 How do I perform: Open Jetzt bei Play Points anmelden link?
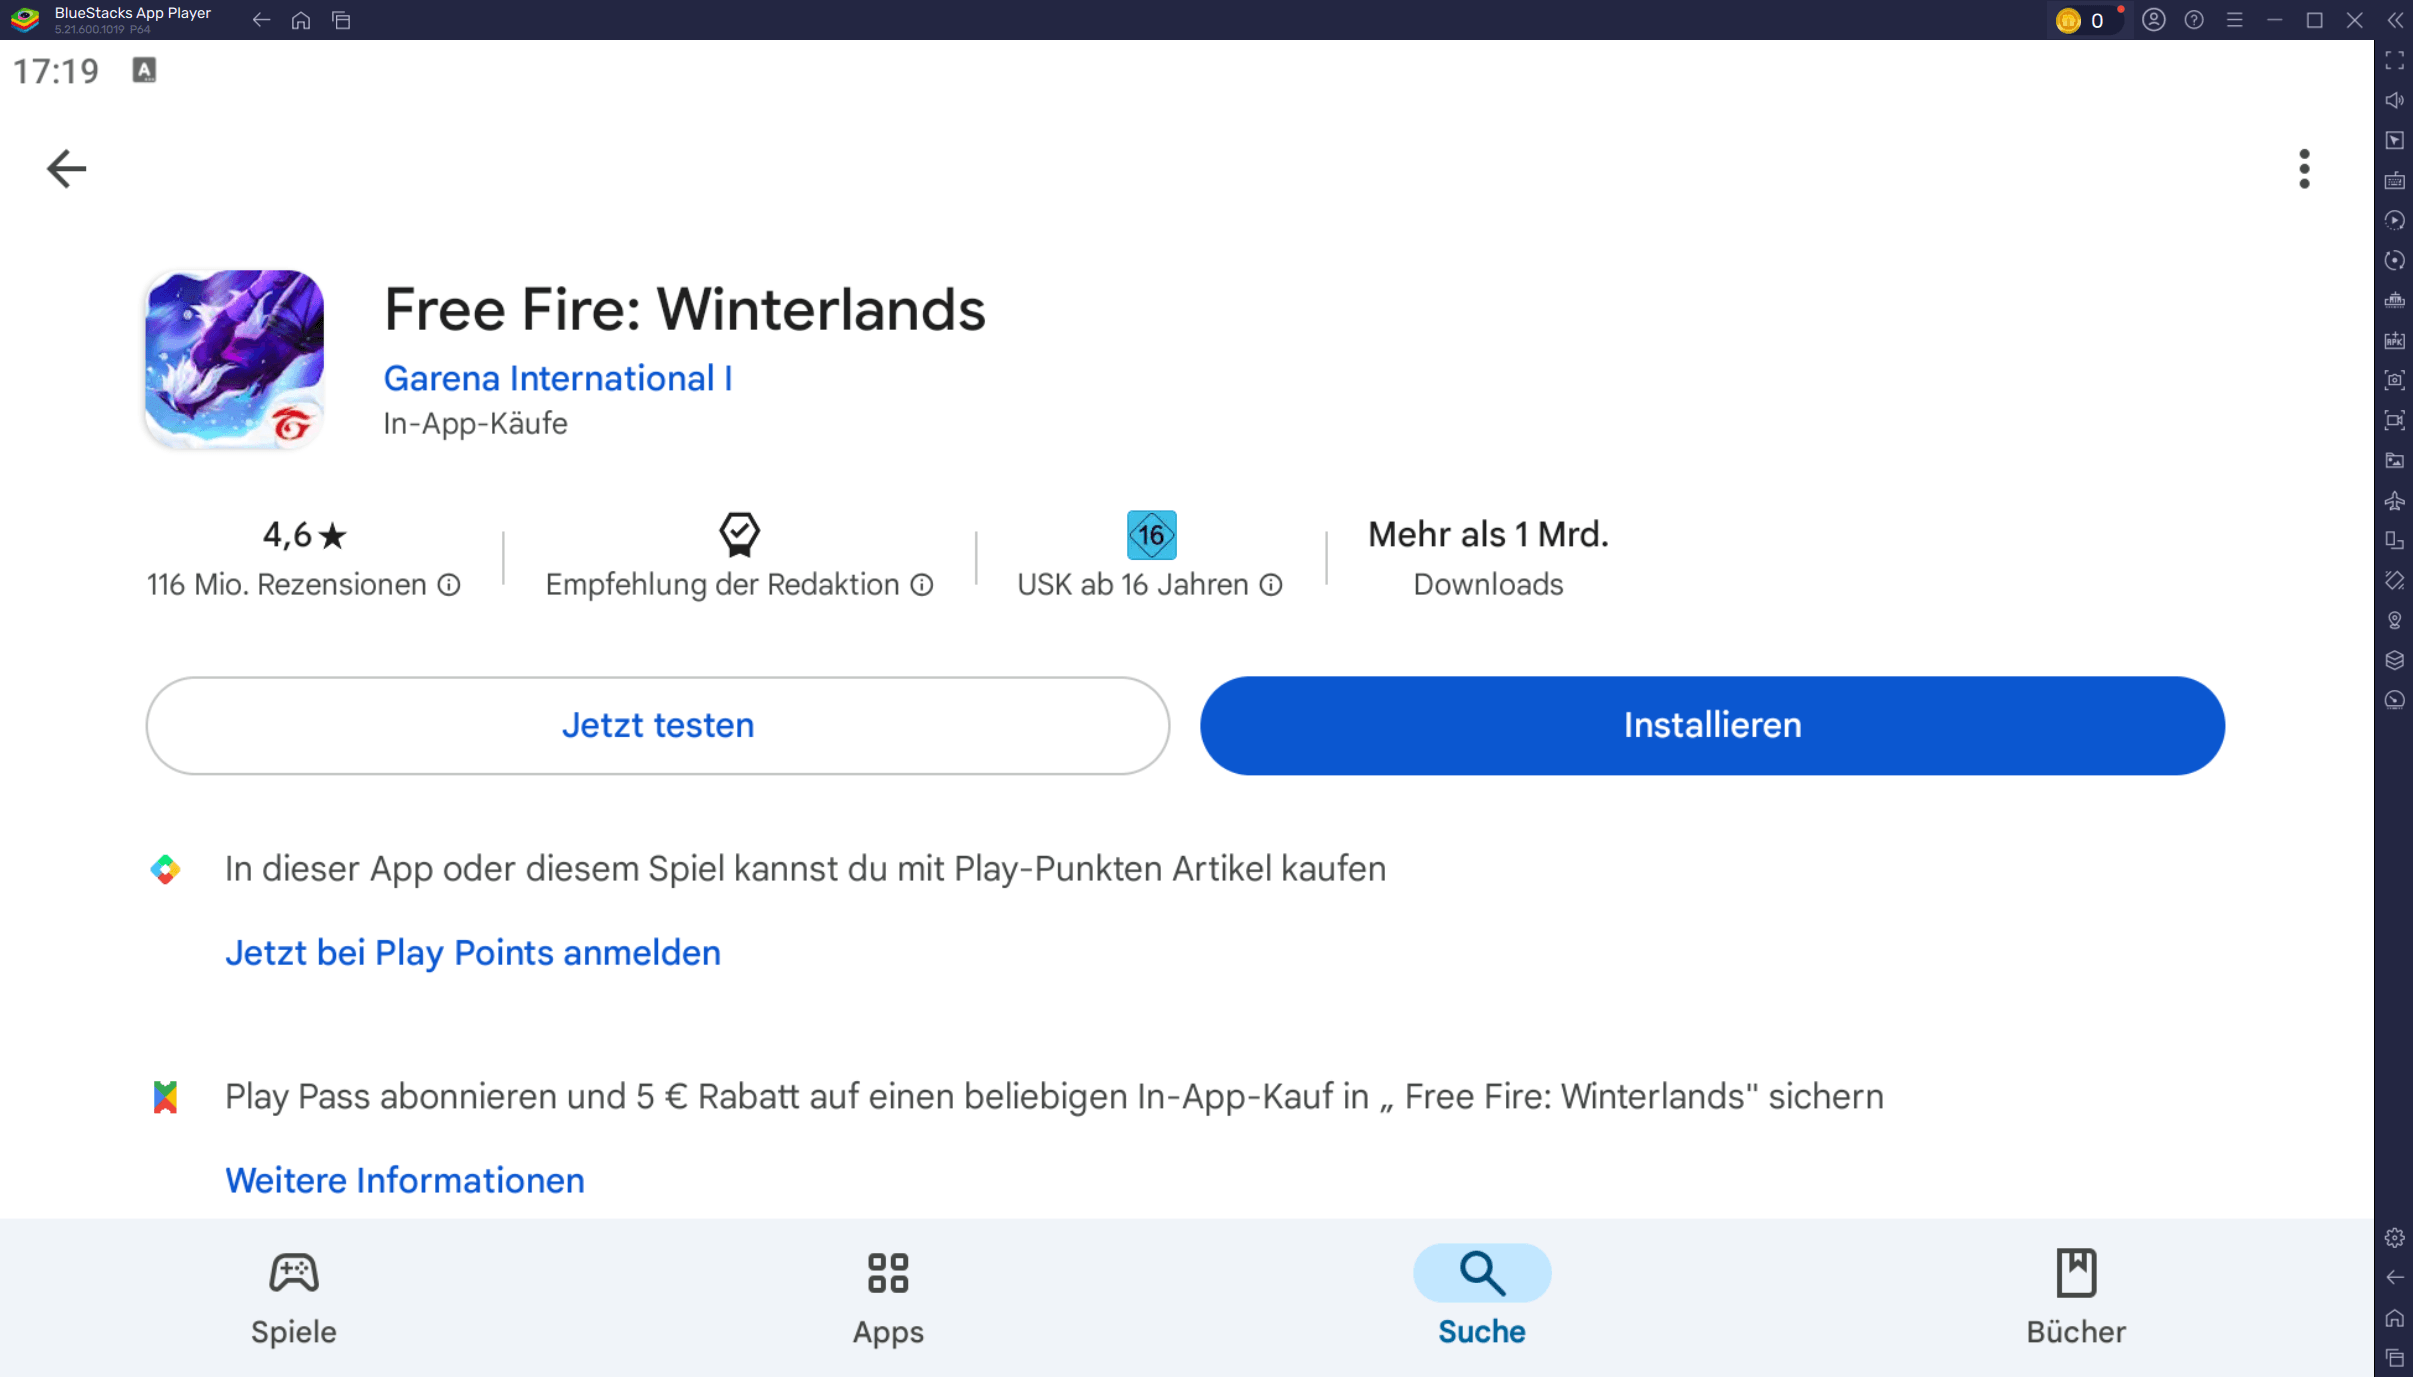472,951
